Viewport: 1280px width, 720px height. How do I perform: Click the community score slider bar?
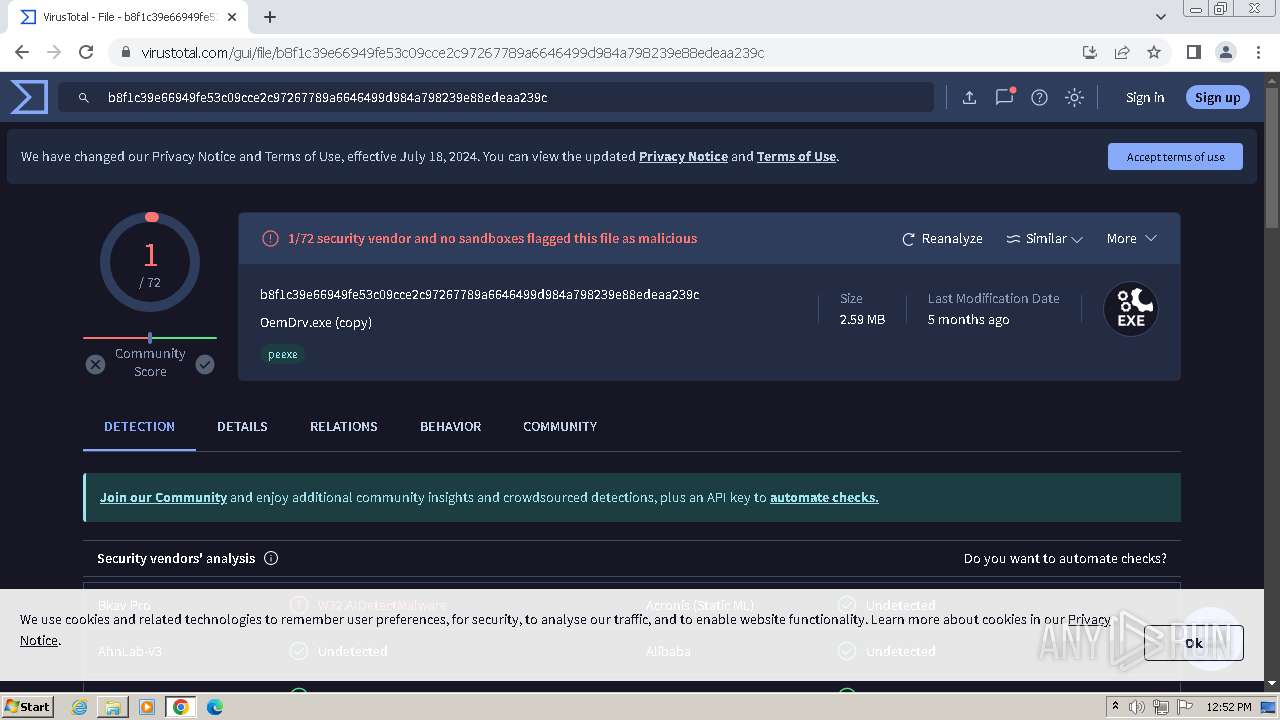[x=150, y=338]
